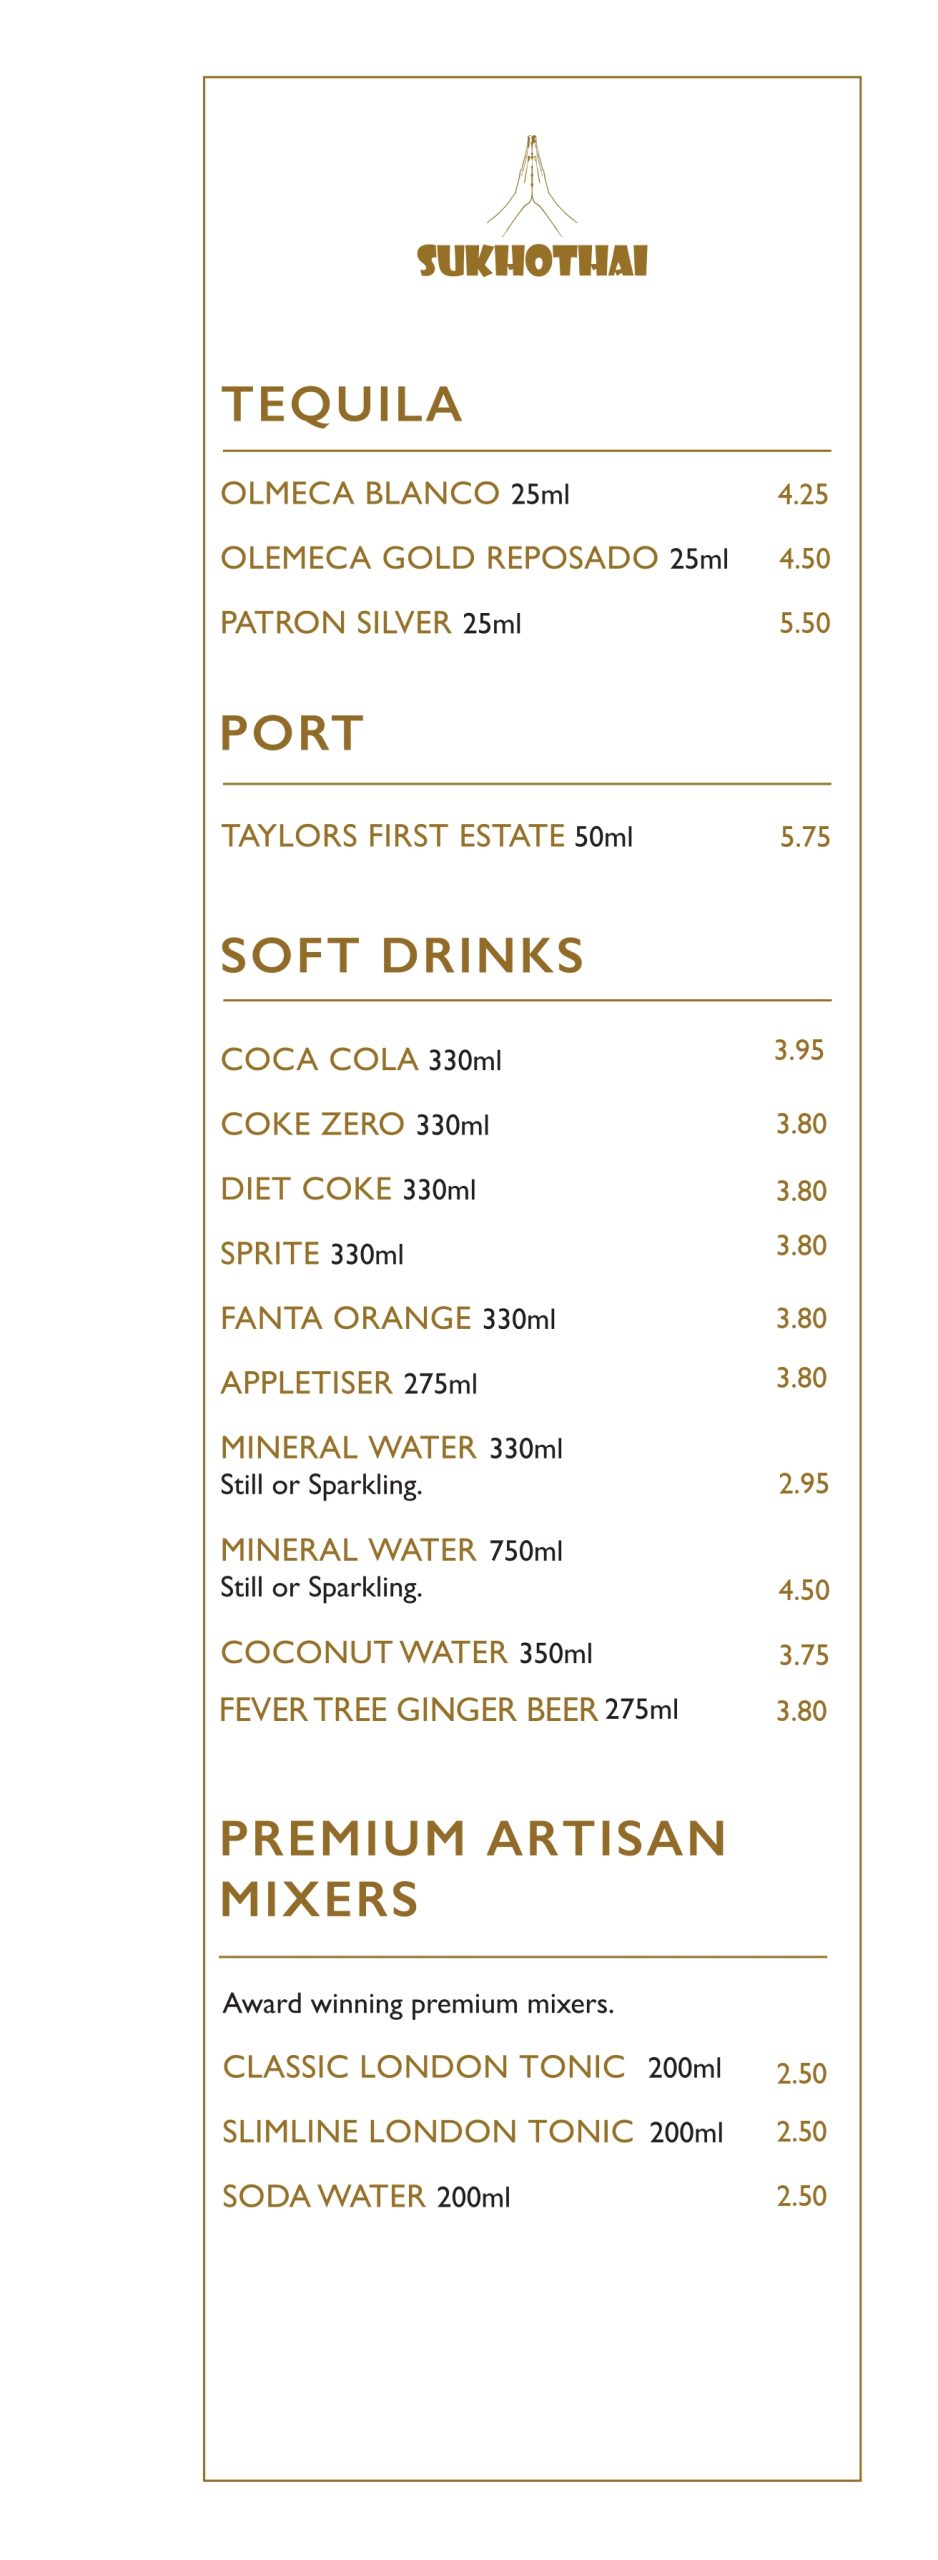Select the Tequila section heading
Viewport: 938px width, 2560px height.
click(x=341, y=405)
